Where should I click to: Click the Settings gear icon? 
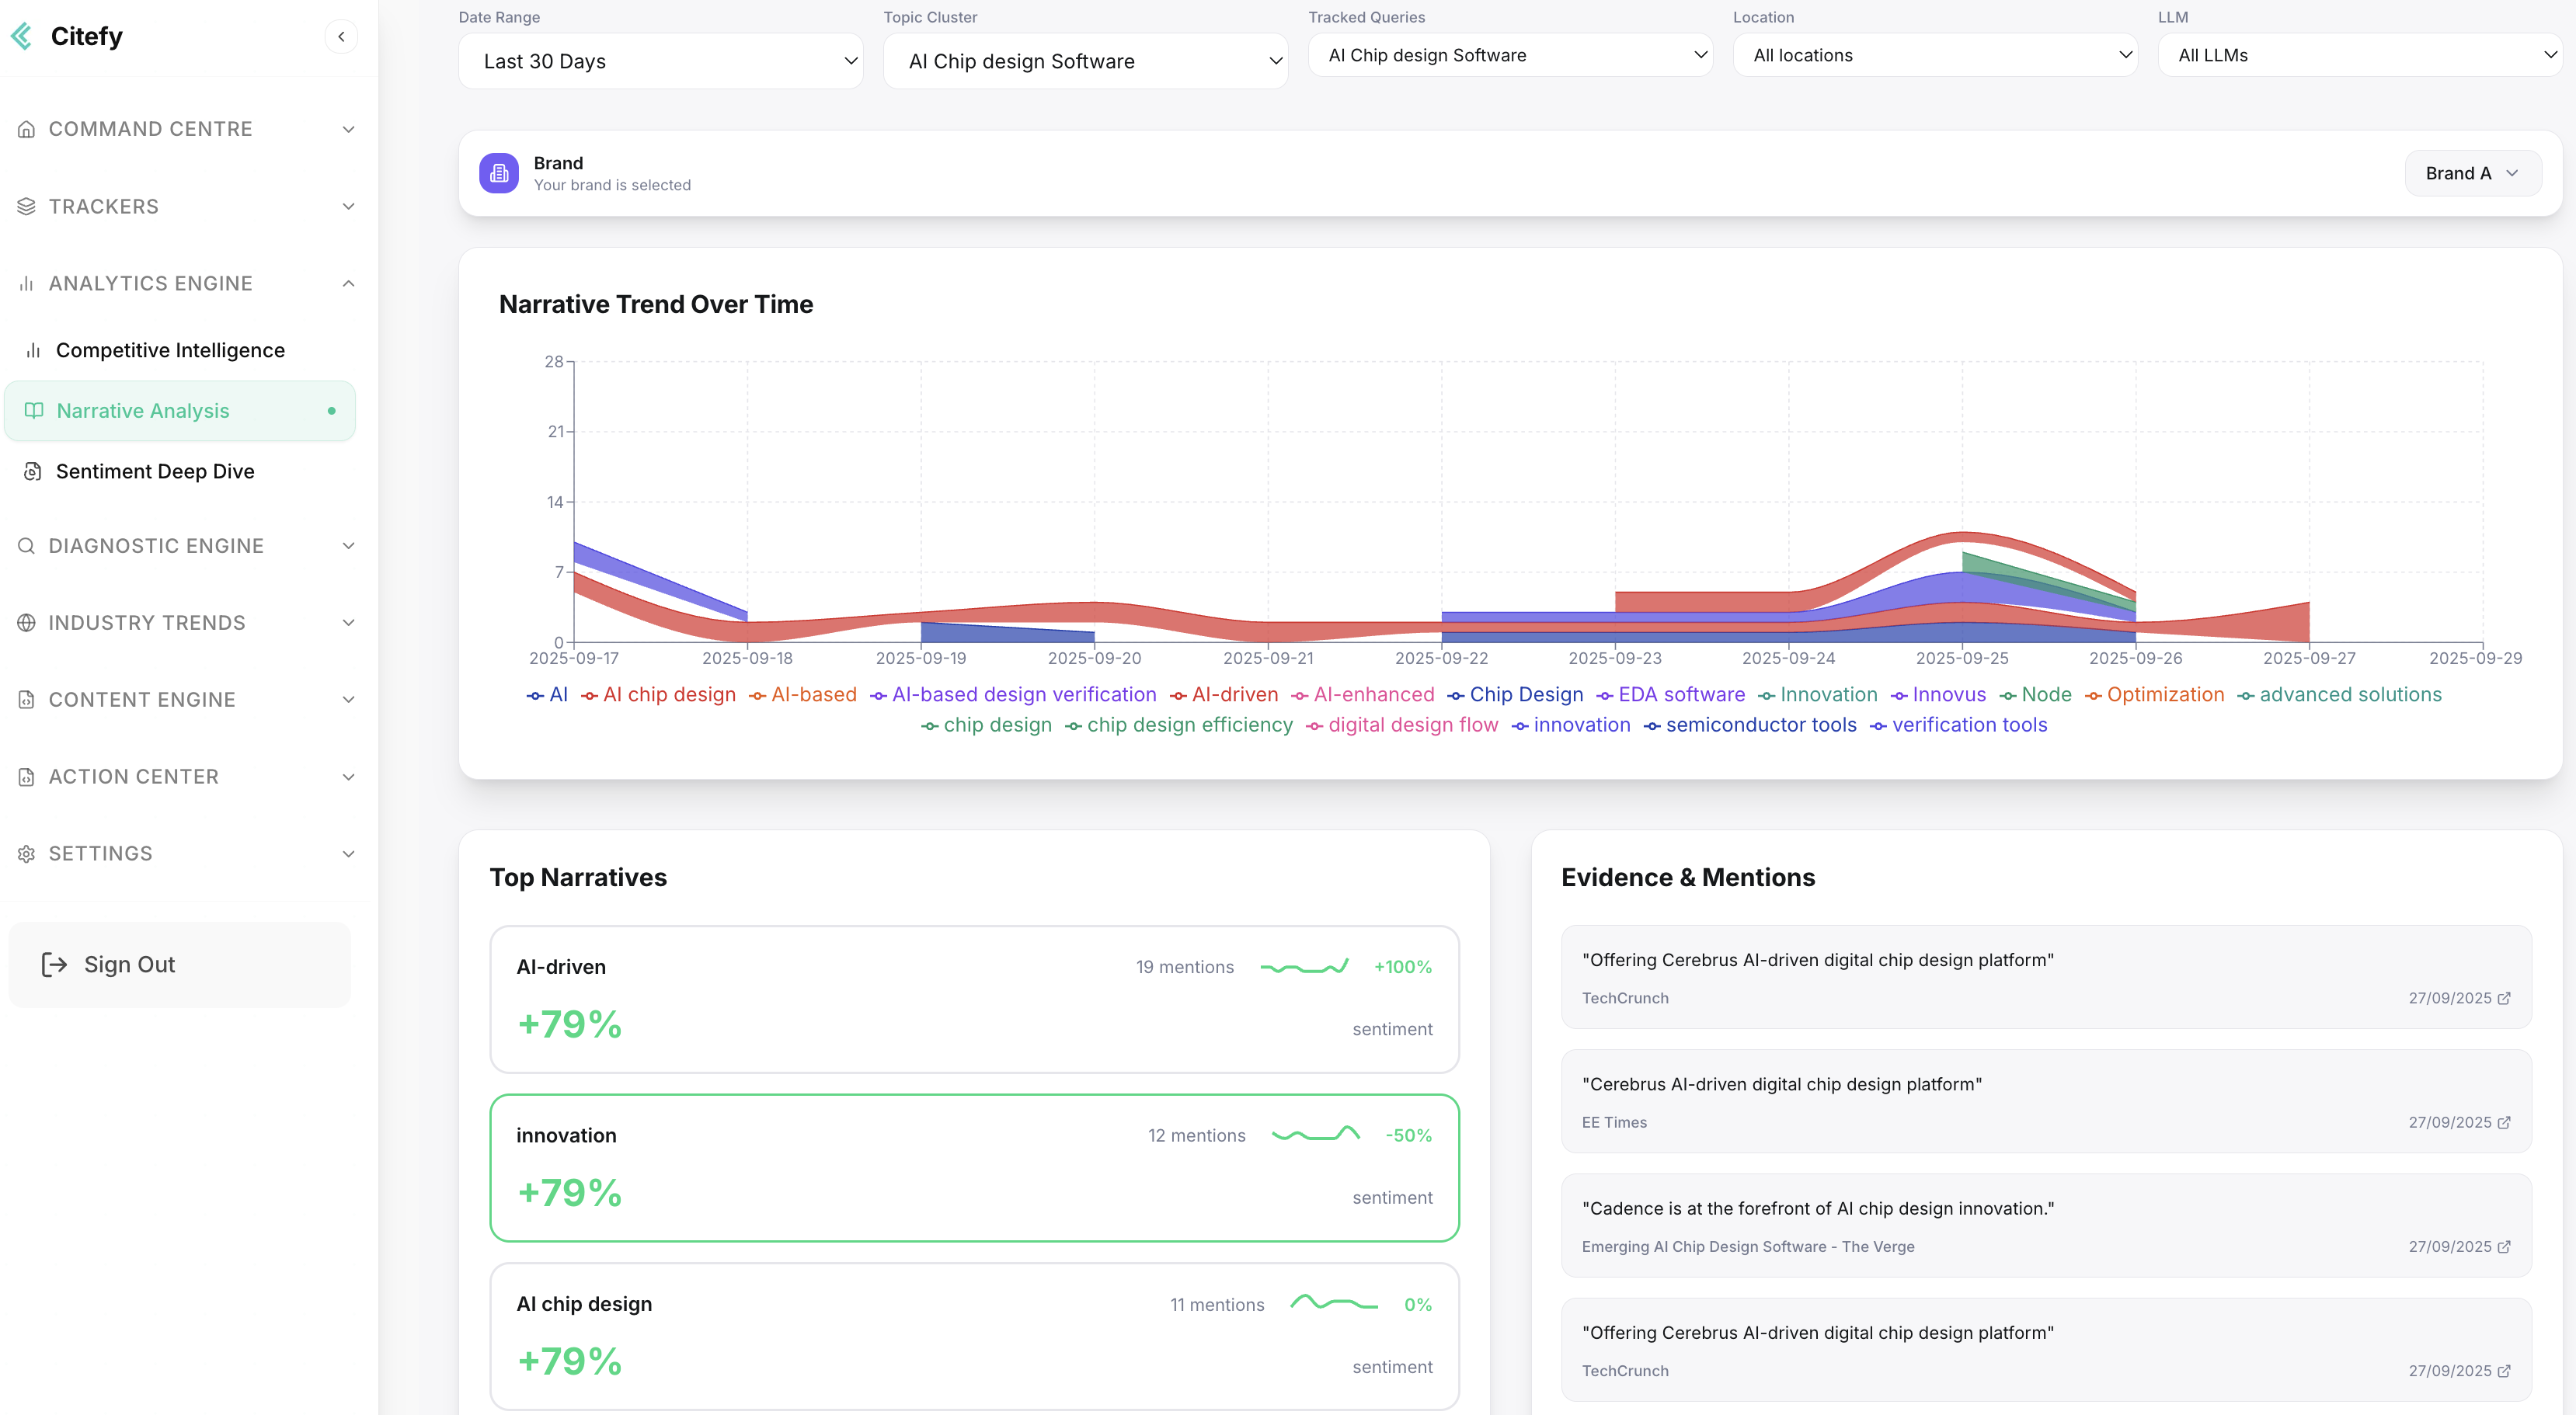(27, 853)
